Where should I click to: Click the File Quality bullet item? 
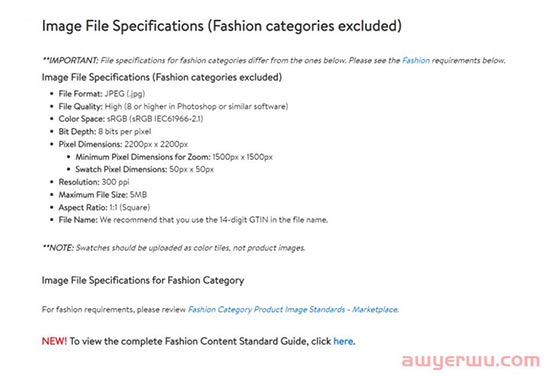pos(173,106)
